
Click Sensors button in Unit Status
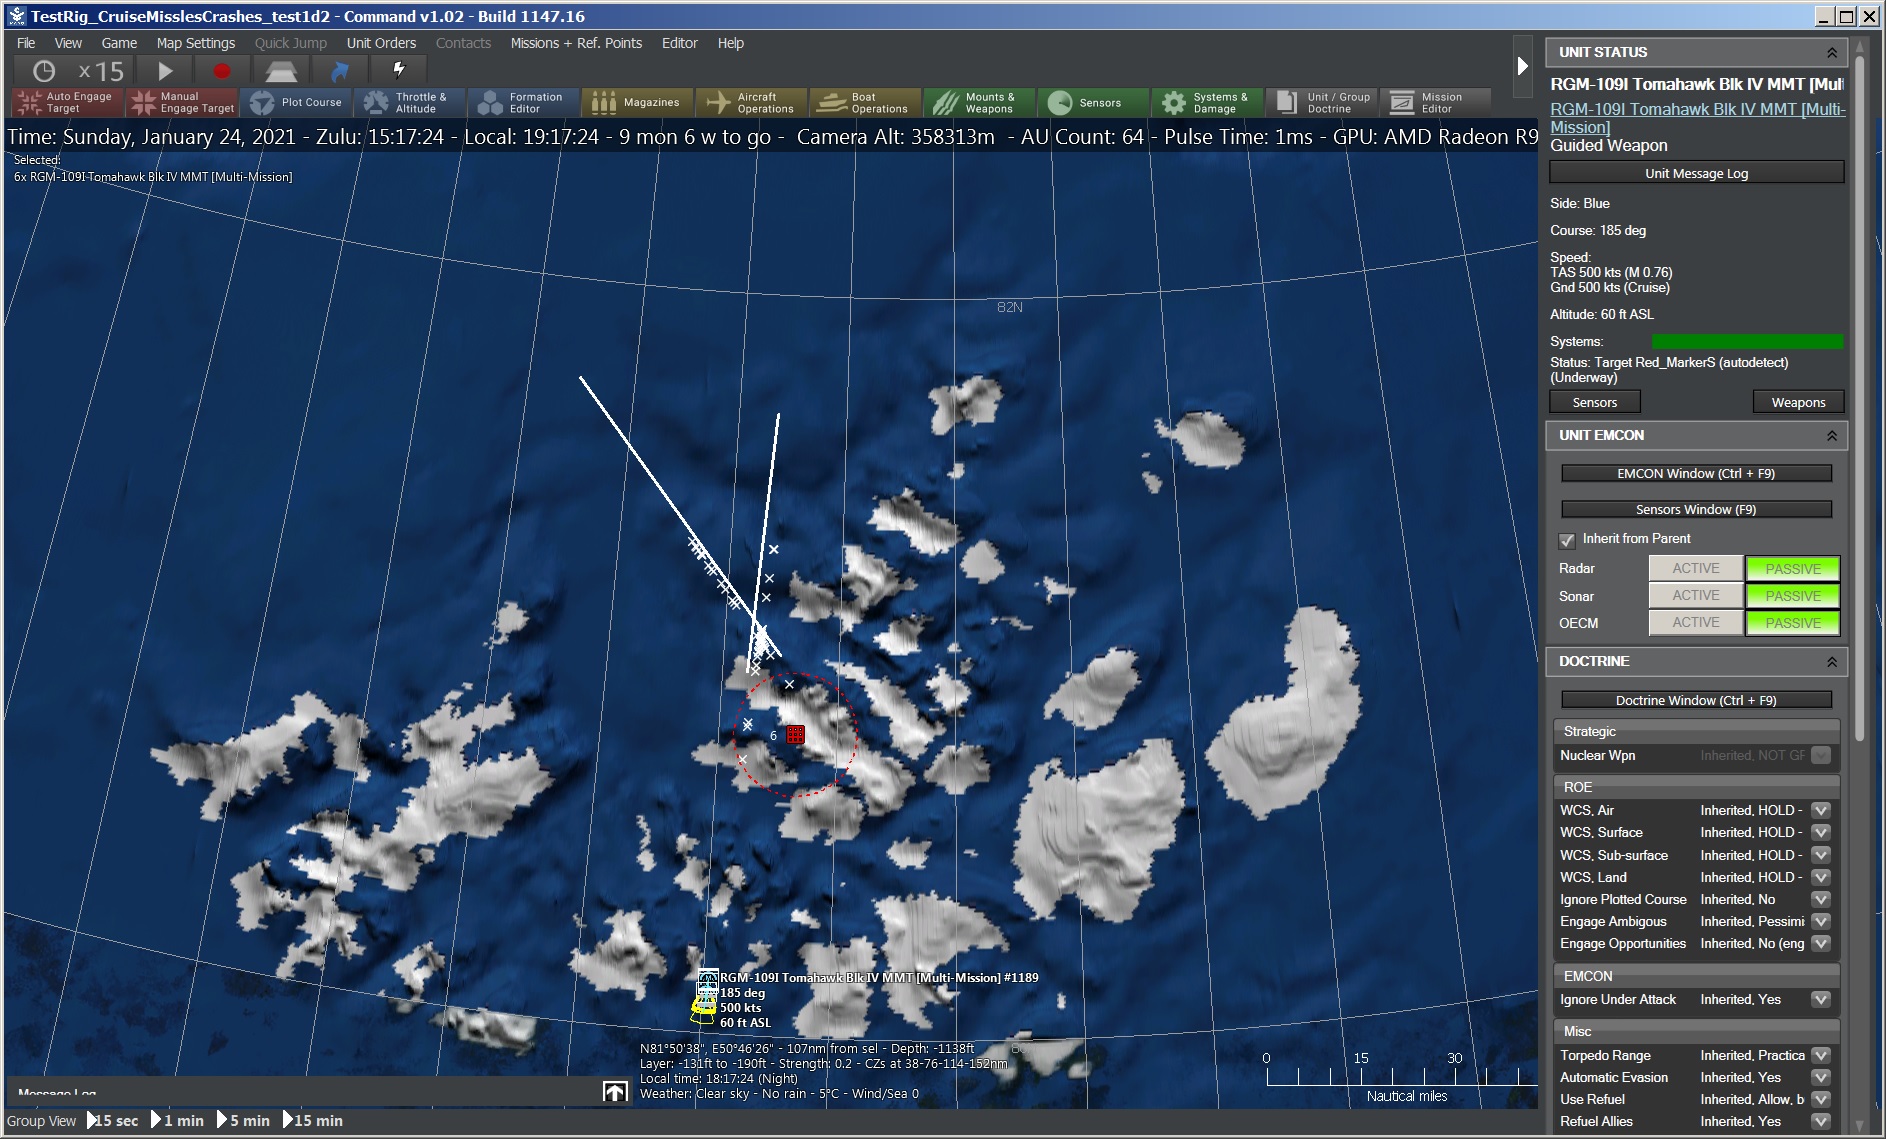click(x=1594, y=402)
